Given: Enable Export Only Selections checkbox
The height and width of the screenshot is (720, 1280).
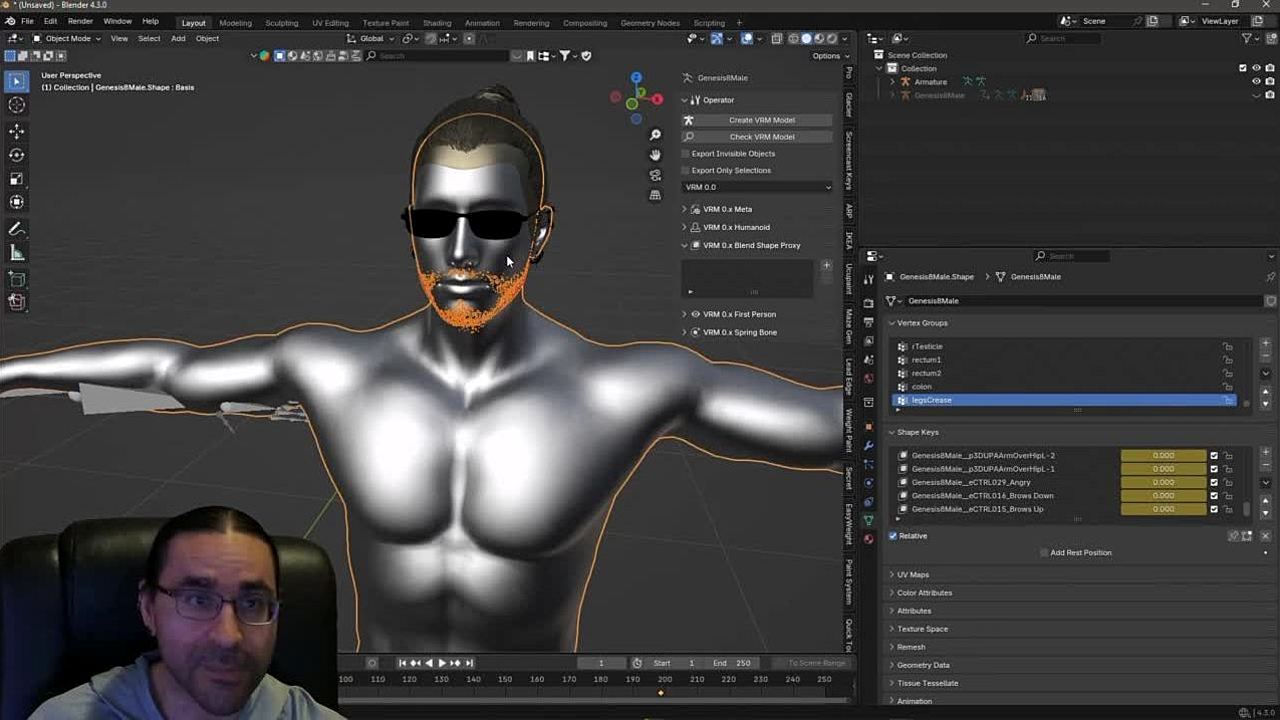Looking at the screenshot, I should [x=685, y=171].
